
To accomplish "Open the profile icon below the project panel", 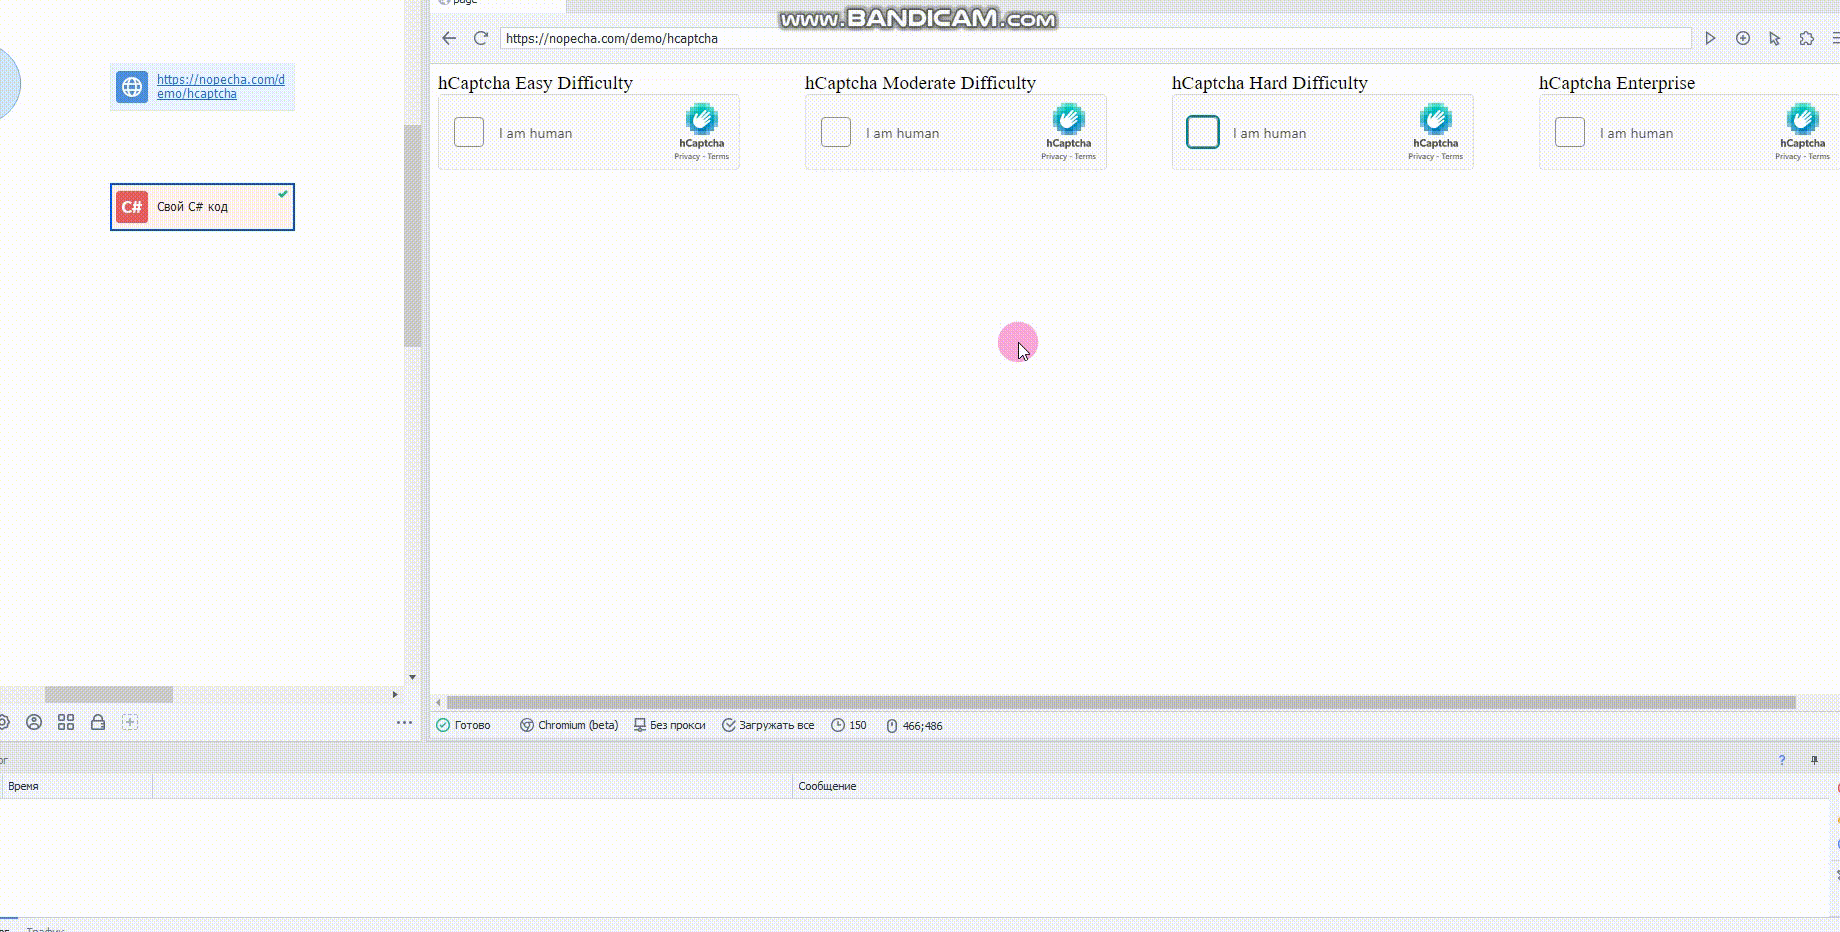I will [34, 722].
